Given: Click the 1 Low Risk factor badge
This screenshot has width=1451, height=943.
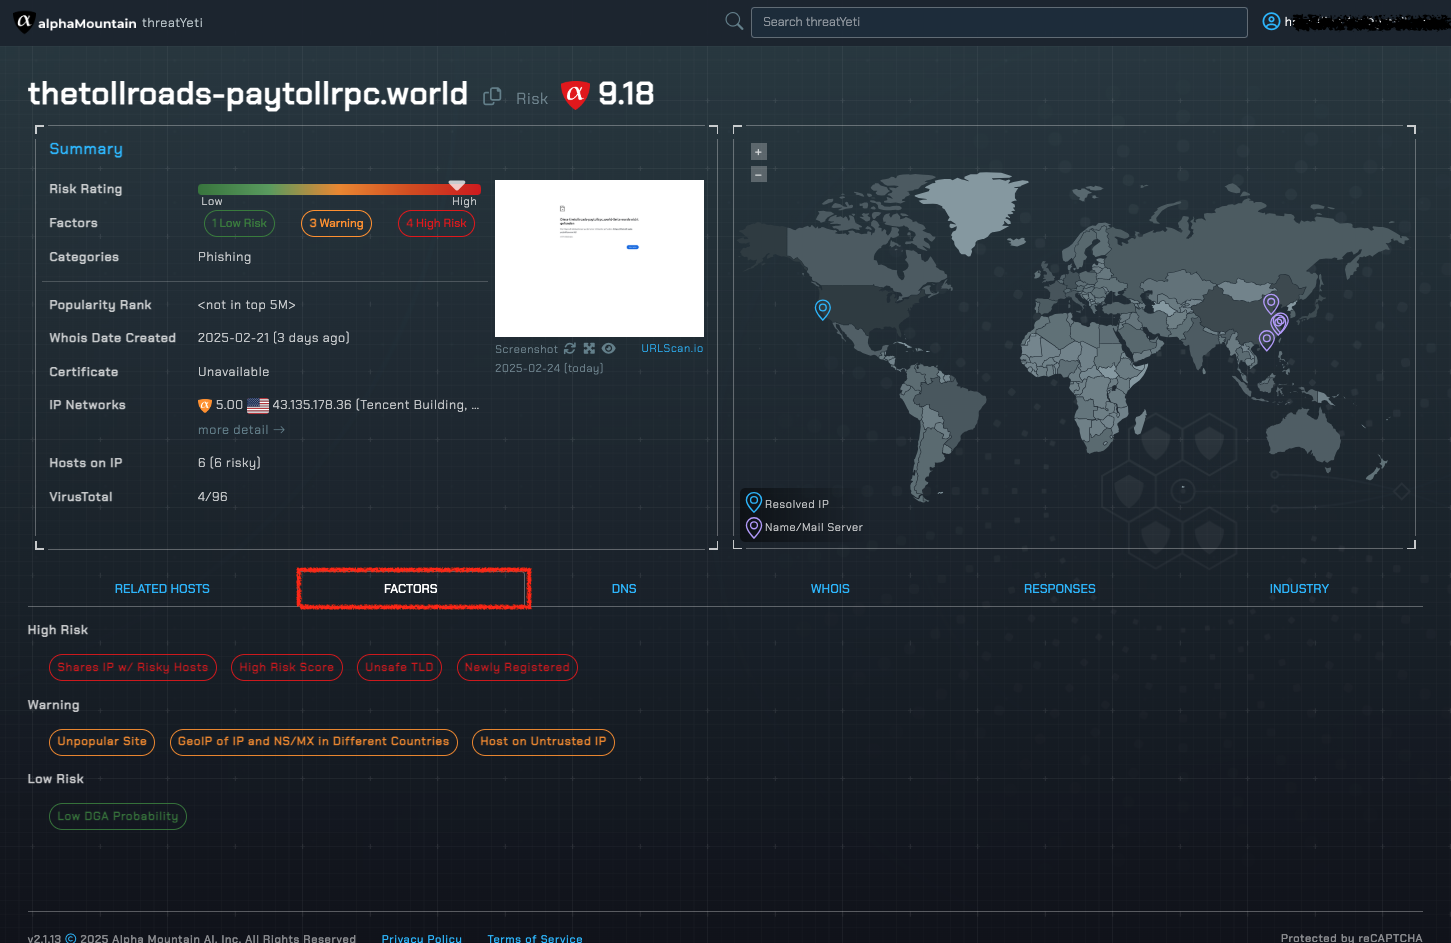Looking at the screenshot, I should pyautogui.click(x=239, y=223).
